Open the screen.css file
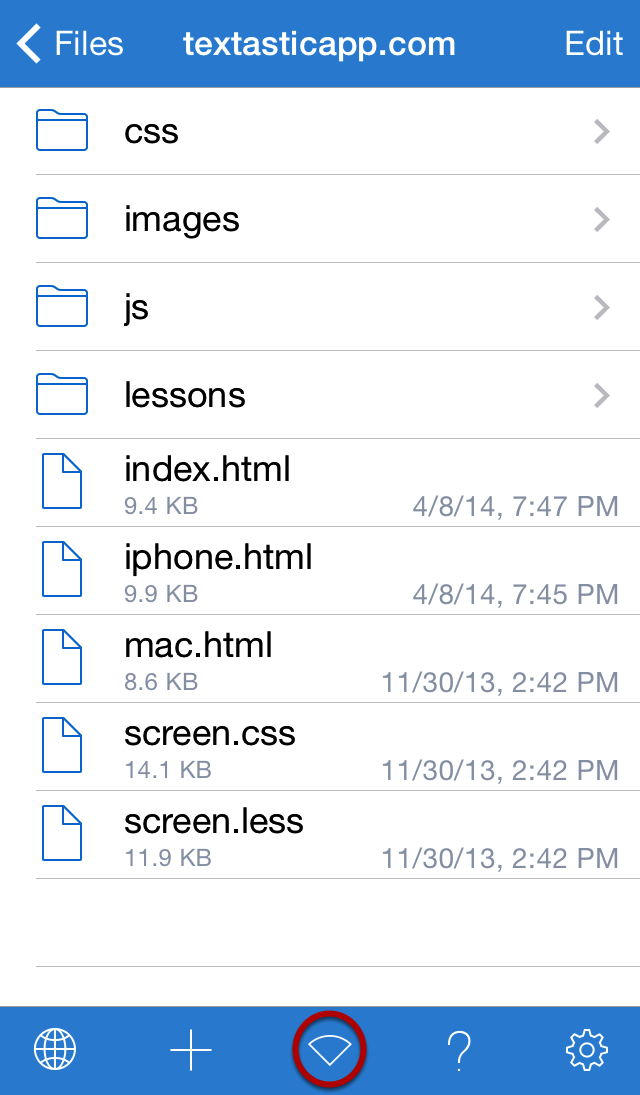The width and height of the screenshot is (640, 1095). [337, 747]
